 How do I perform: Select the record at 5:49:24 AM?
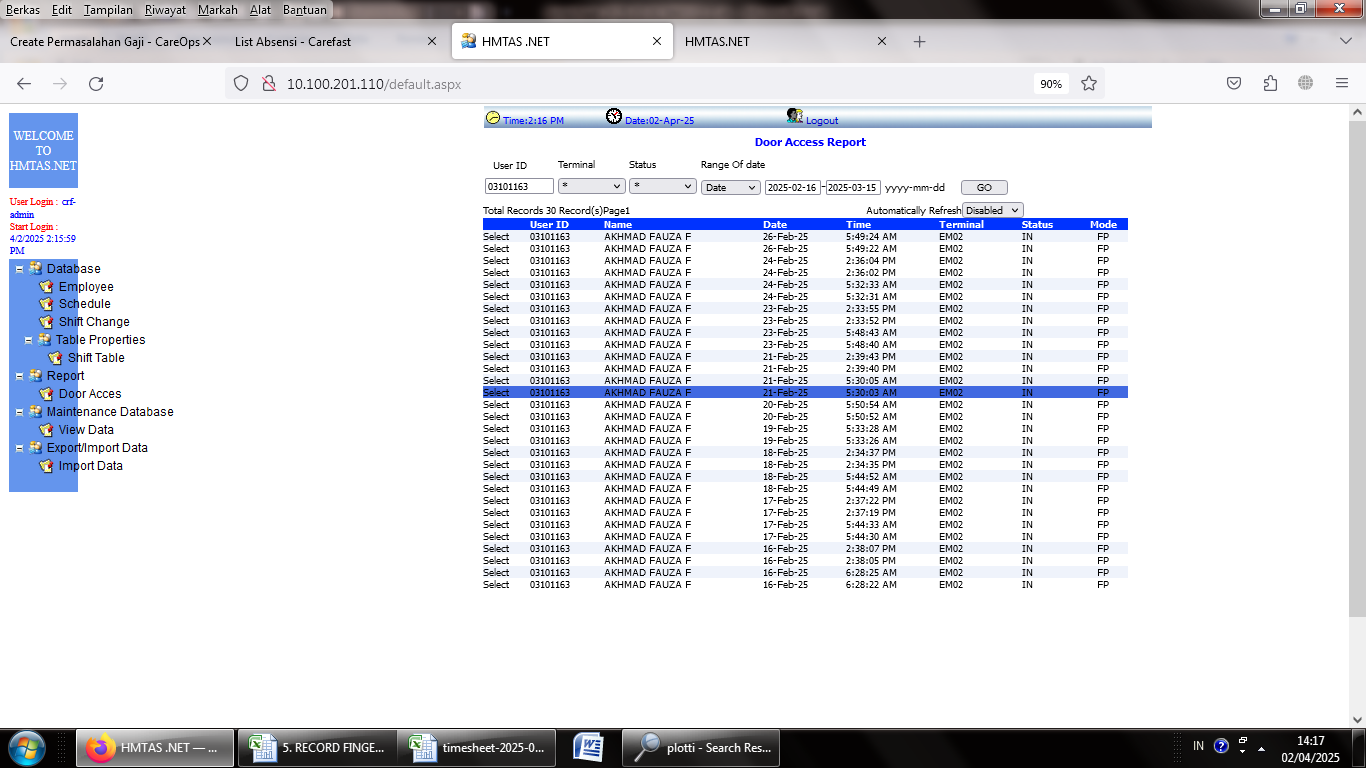[x=496, y=237]
